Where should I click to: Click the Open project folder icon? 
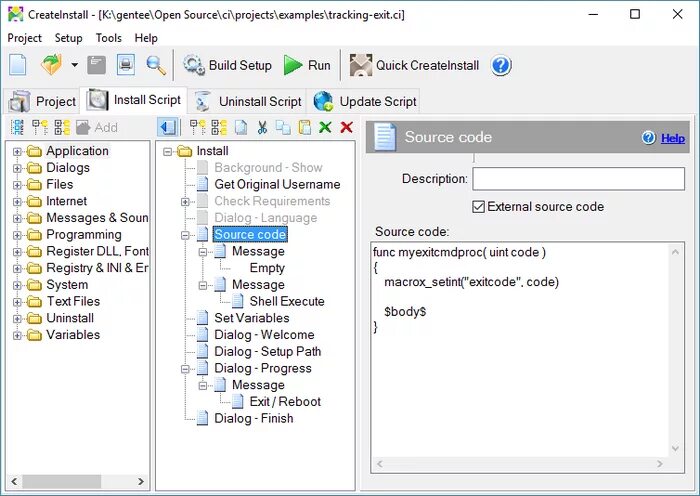(x=51, y=65)
